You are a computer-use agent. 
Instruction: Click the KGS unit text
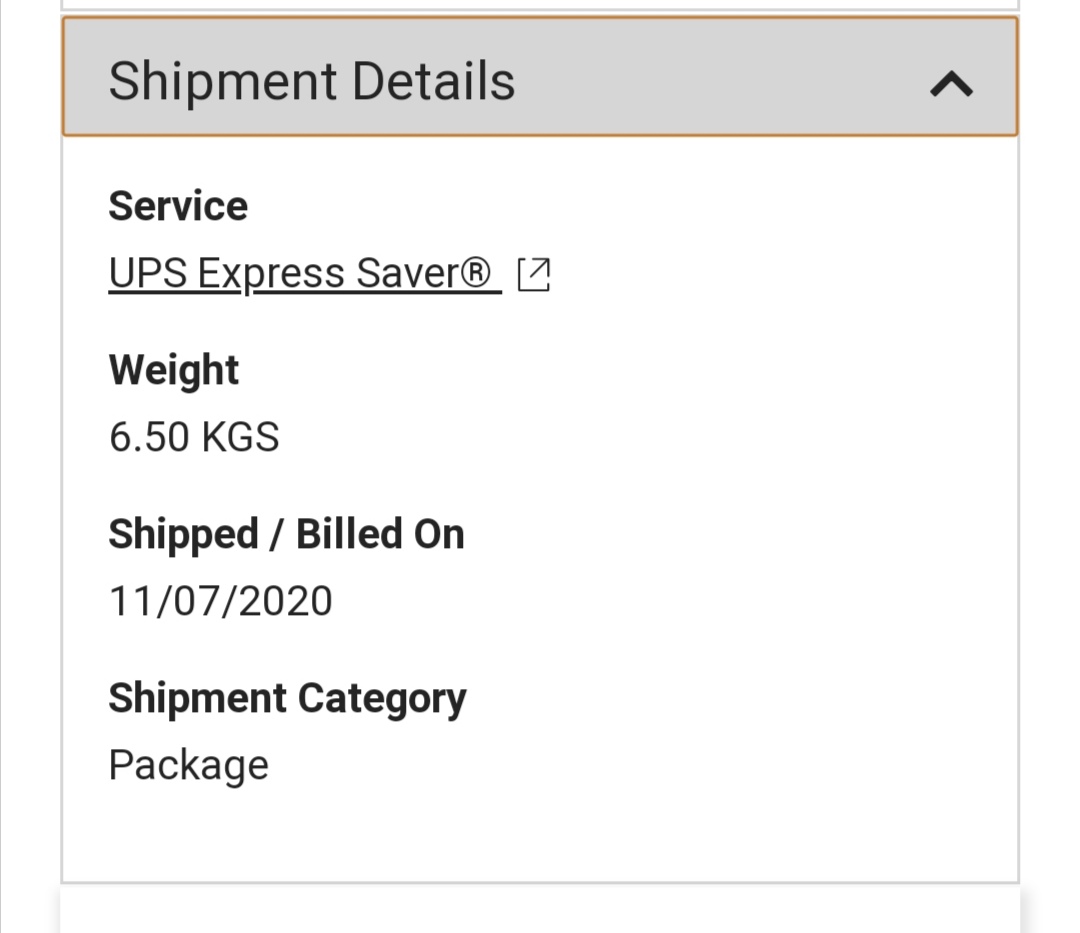click(x=240, y=437)
